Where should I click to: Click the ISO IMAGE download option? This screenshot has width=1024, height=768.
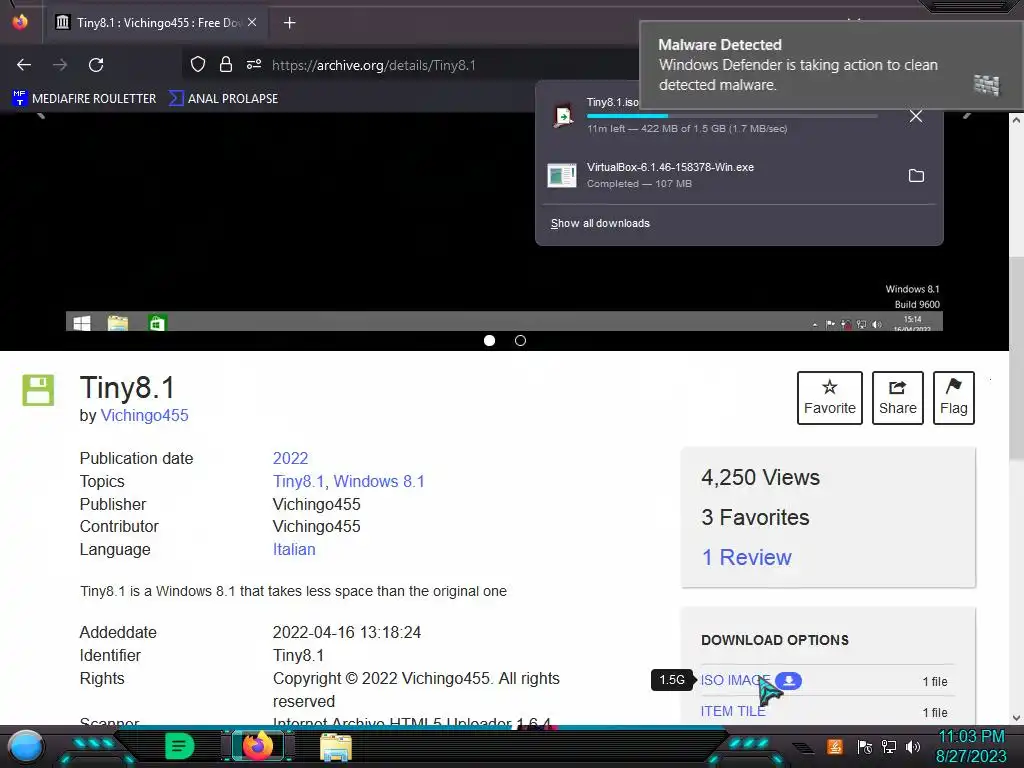735,680
